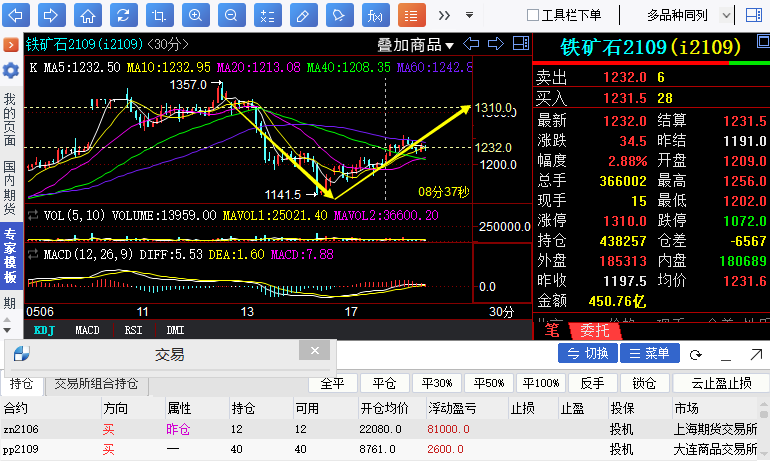The height and width of the screenshot is (461, 770).
Task: Switch to KDJ indicator tab
Action: coord(44,330)
